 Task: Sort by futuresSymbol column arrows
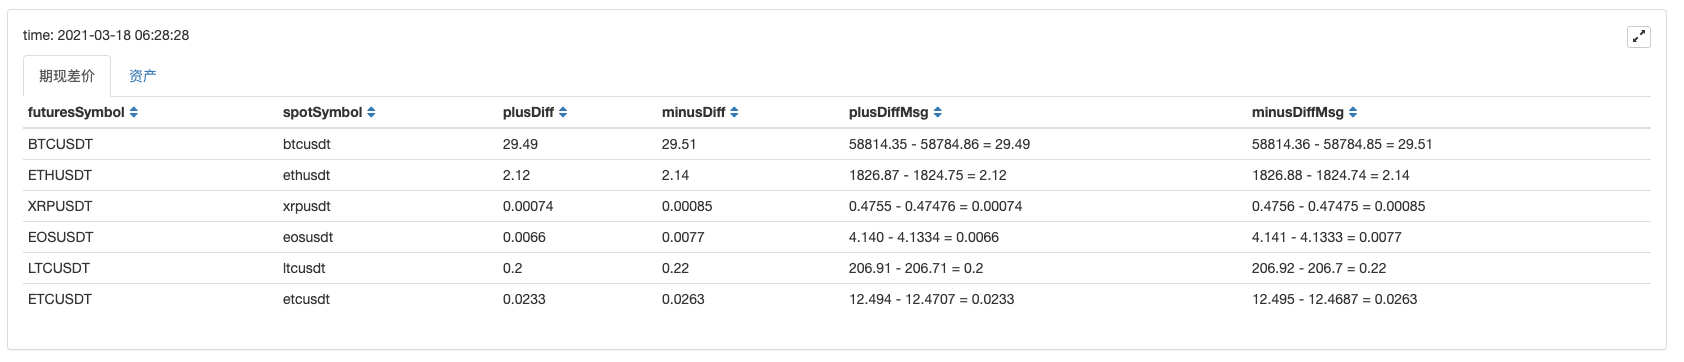pyautogui.click(x=134, y=113)
